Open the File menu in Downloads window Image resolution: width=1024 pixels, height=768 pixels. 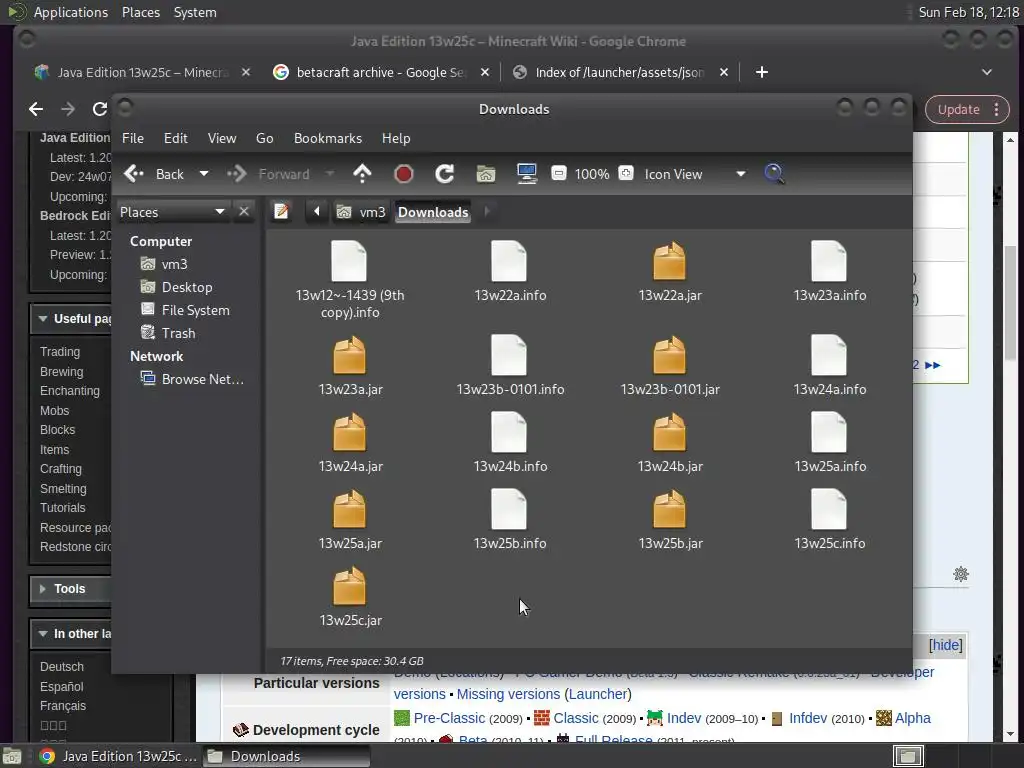tap(133, 138)
